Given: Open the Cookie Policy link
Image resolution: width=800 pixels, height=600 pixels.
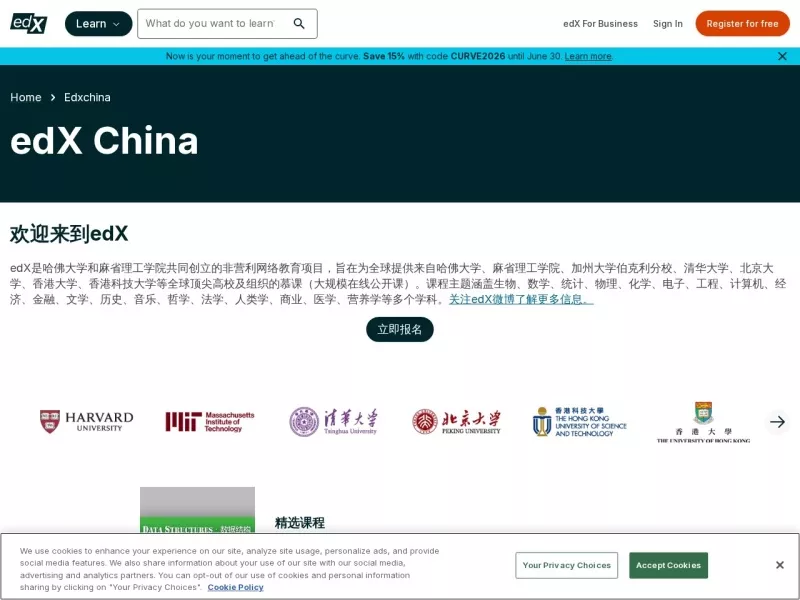Looking at the screenshot, I should (236, 587).
